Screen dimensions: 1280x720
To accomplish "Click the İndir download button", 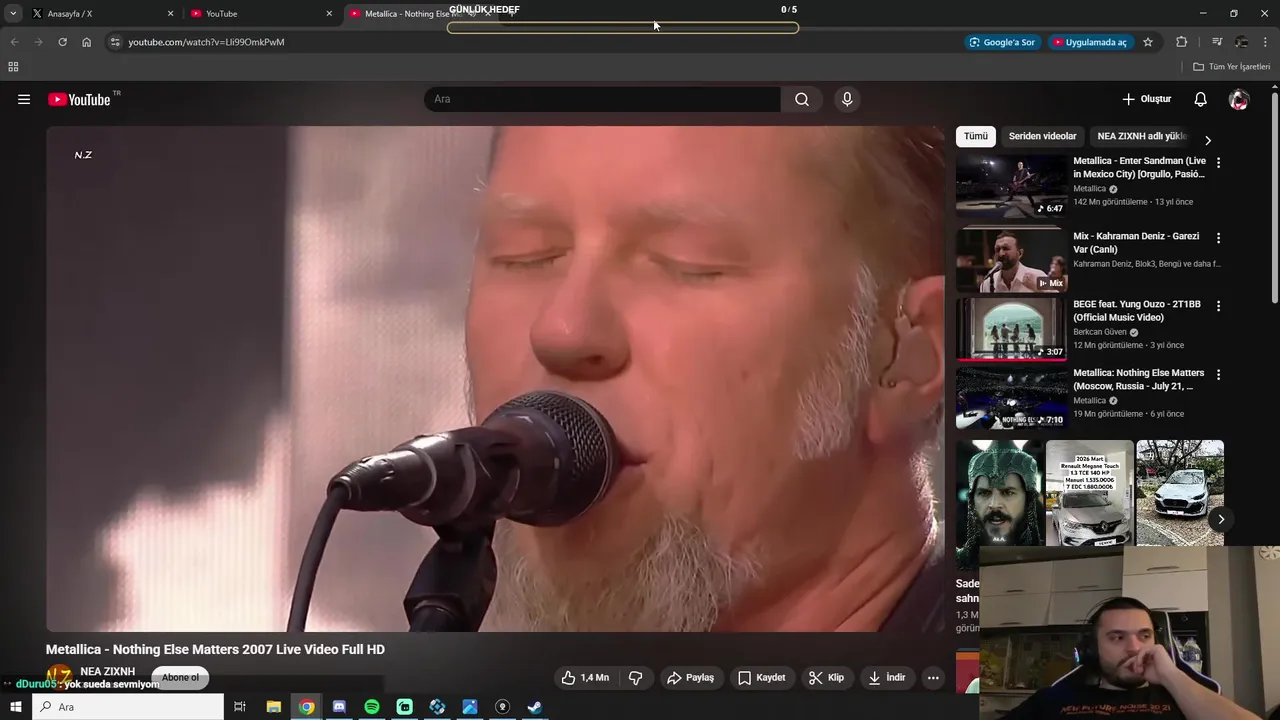I will click(x=887, y=678).
